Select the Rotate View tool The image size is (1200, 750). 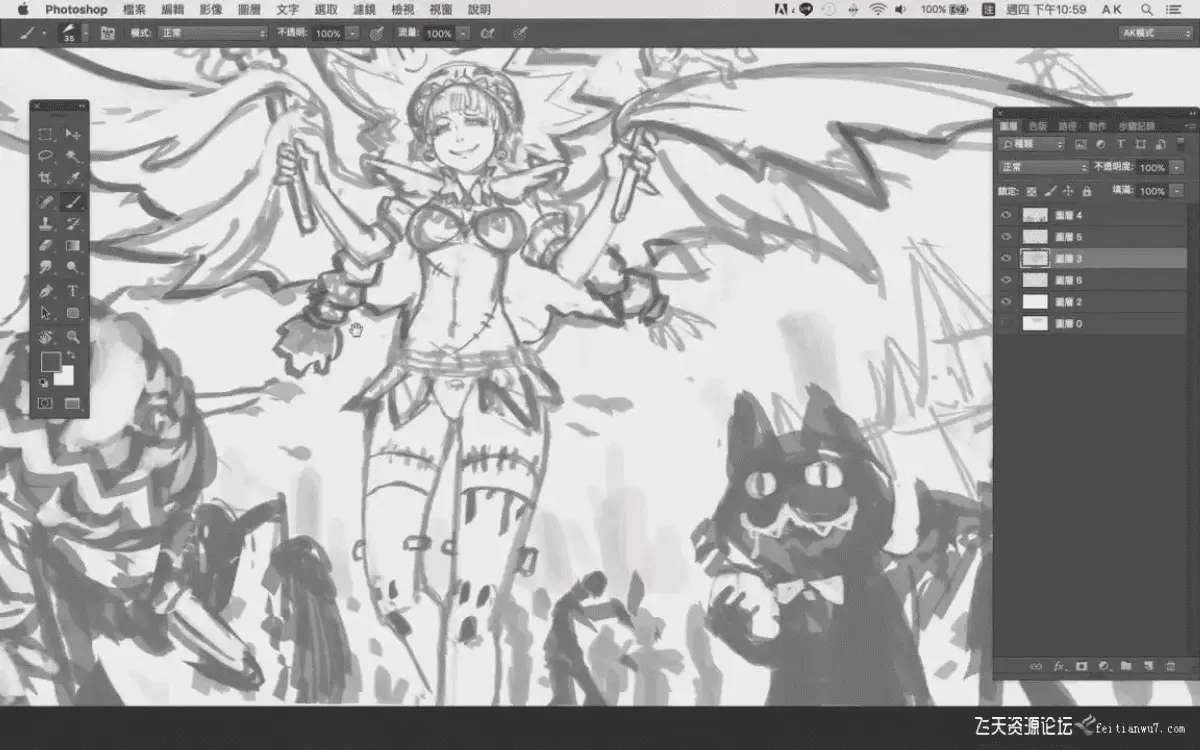point(46,337)
